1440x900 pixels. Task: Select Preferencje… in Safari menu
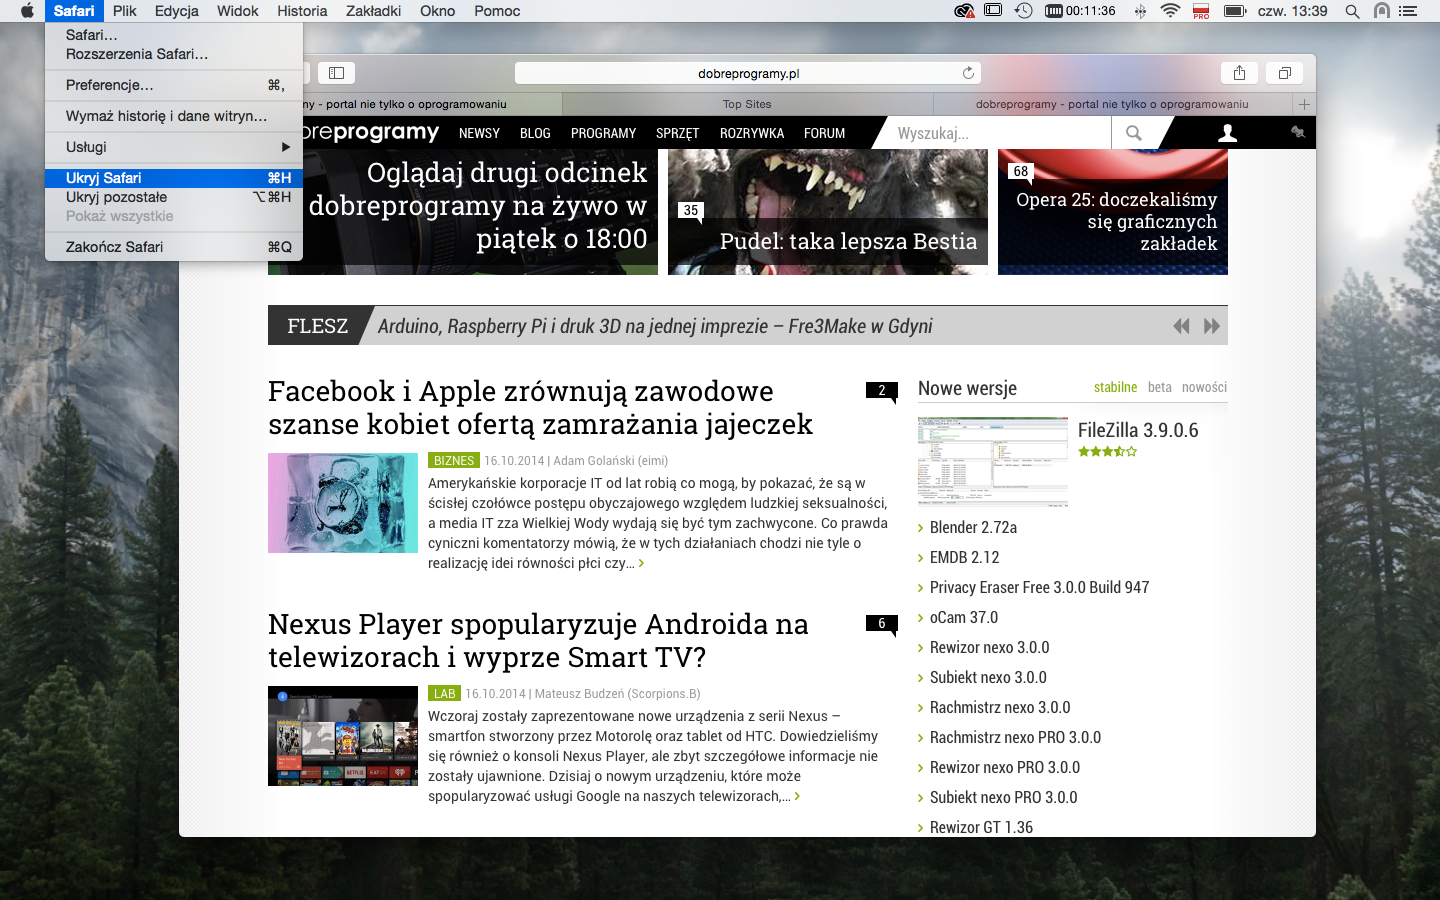[174, 85]
